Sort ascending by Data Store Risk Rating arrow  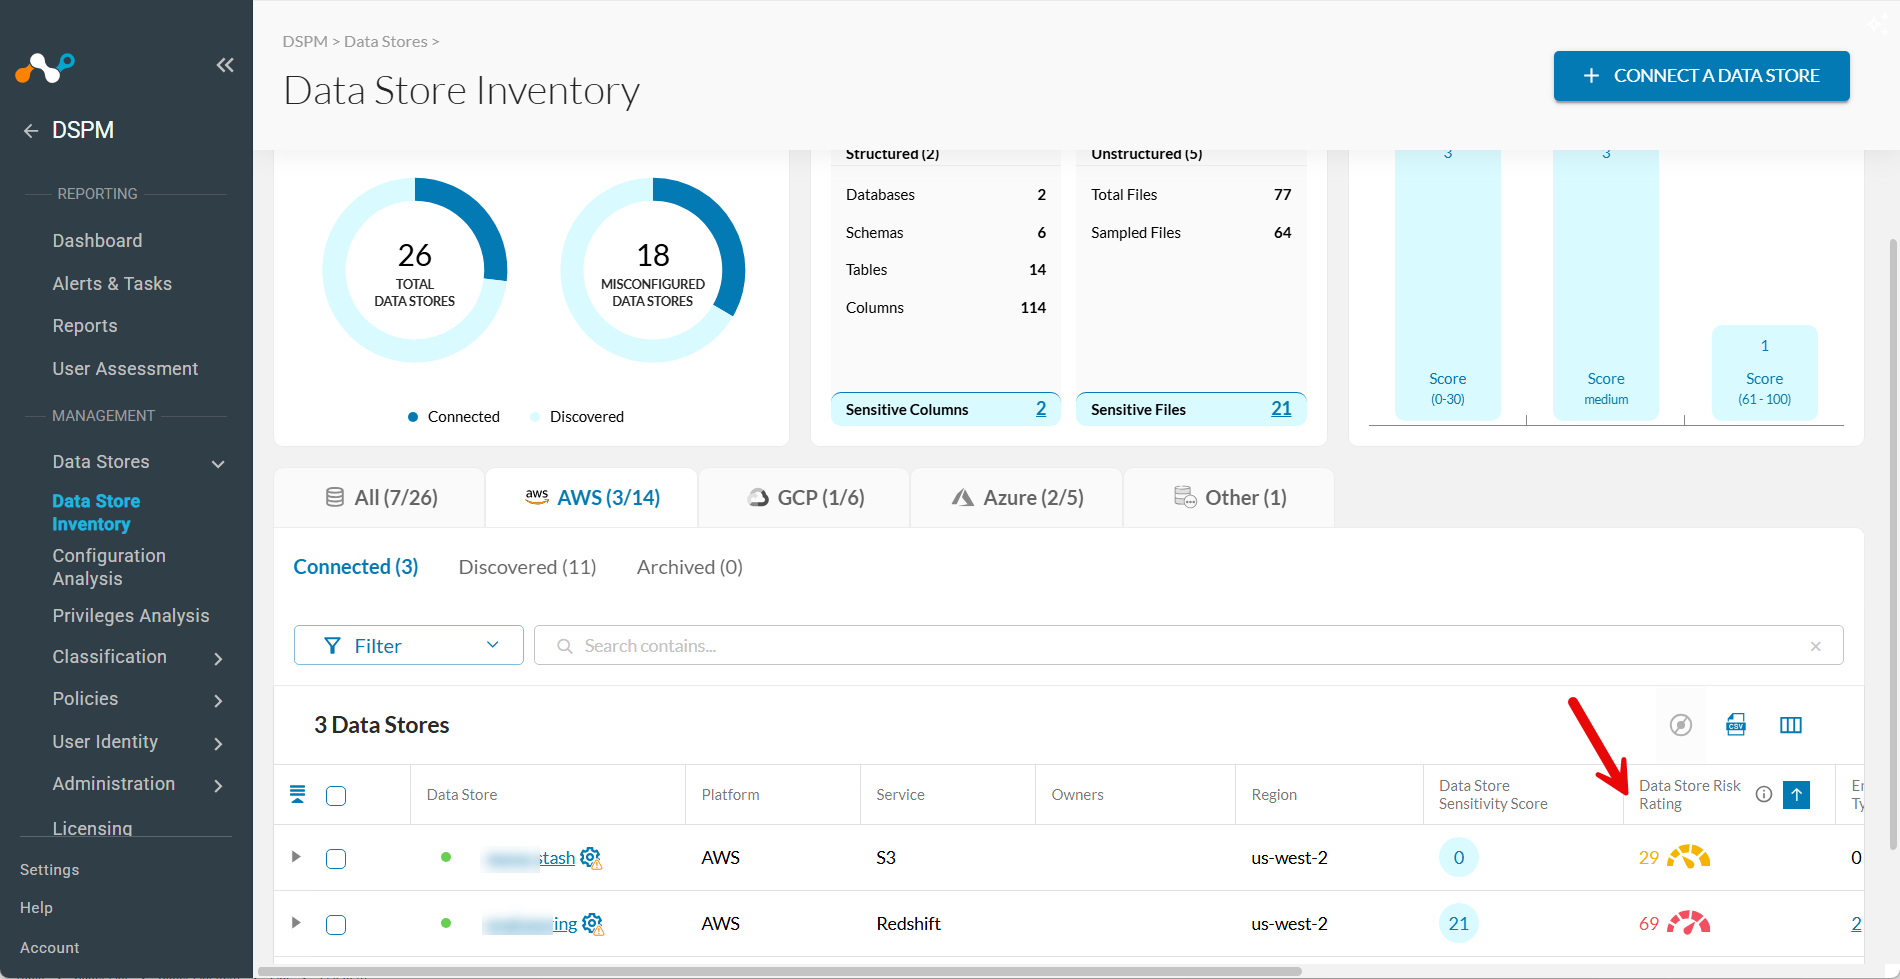[x=1797, y=794]
